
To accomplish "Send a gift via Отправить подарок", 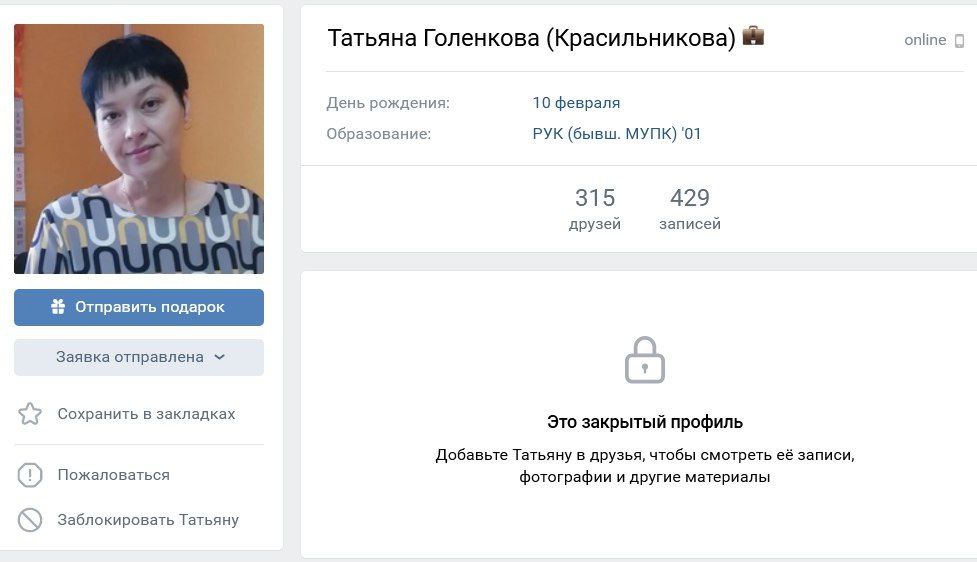I will click(139, 307).
